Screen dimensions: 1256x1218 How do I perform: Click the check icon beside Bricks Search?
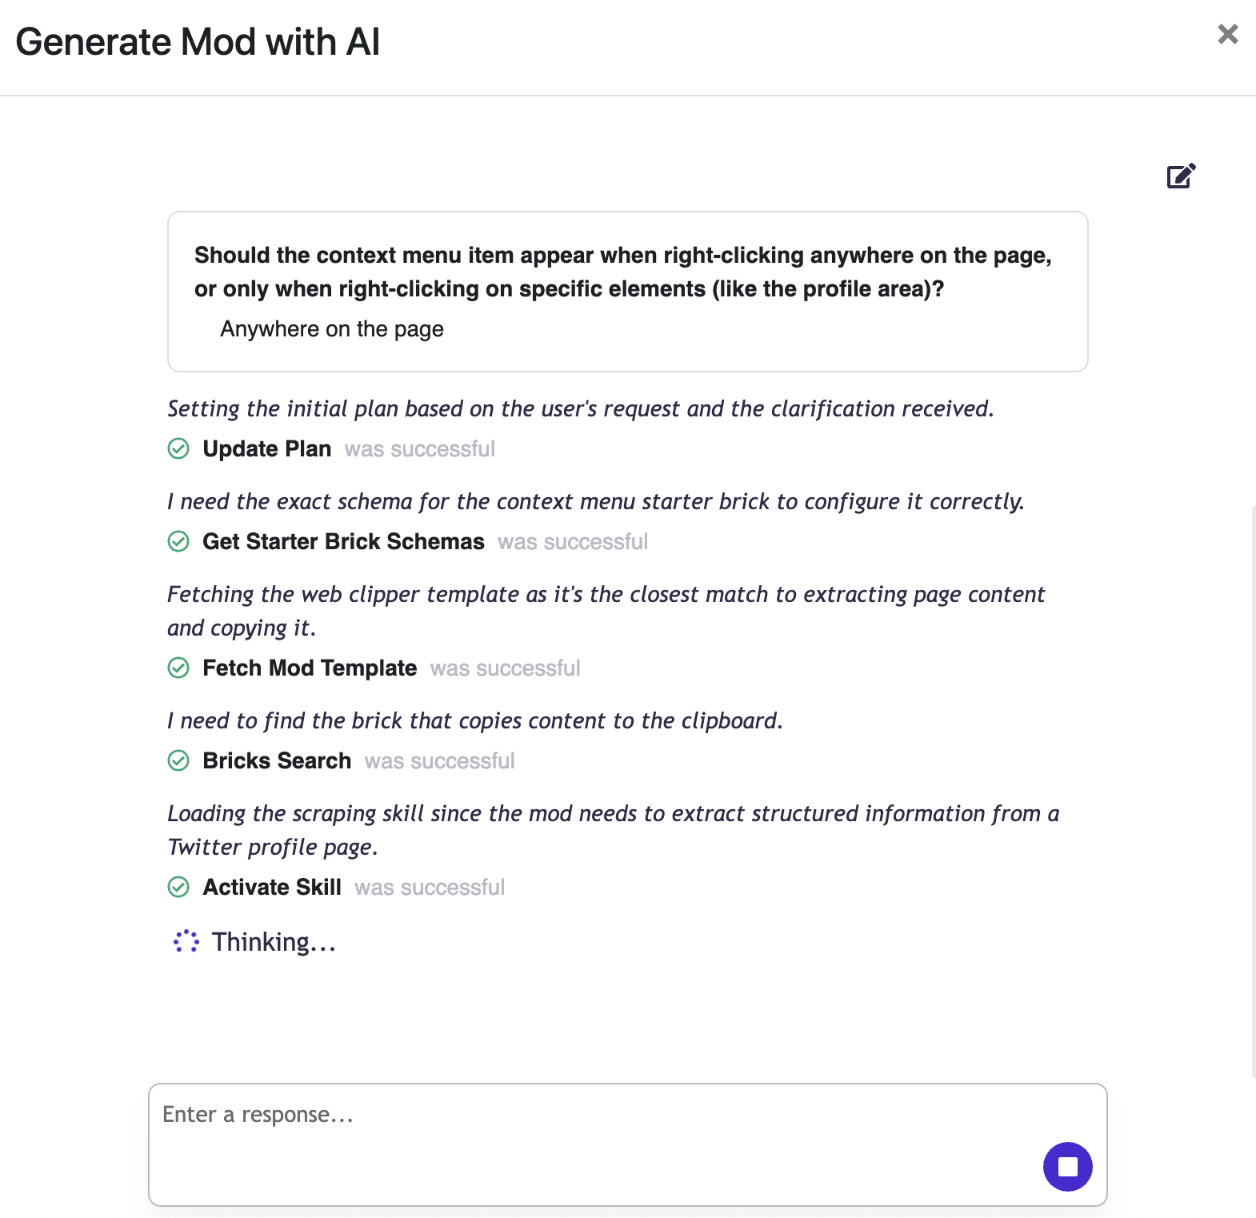point(178,761)
